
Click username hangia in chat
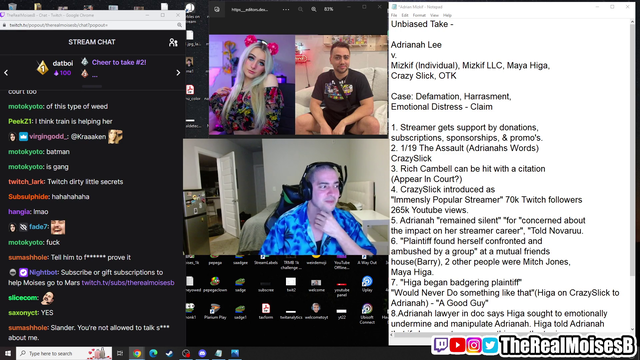point(19,212)
